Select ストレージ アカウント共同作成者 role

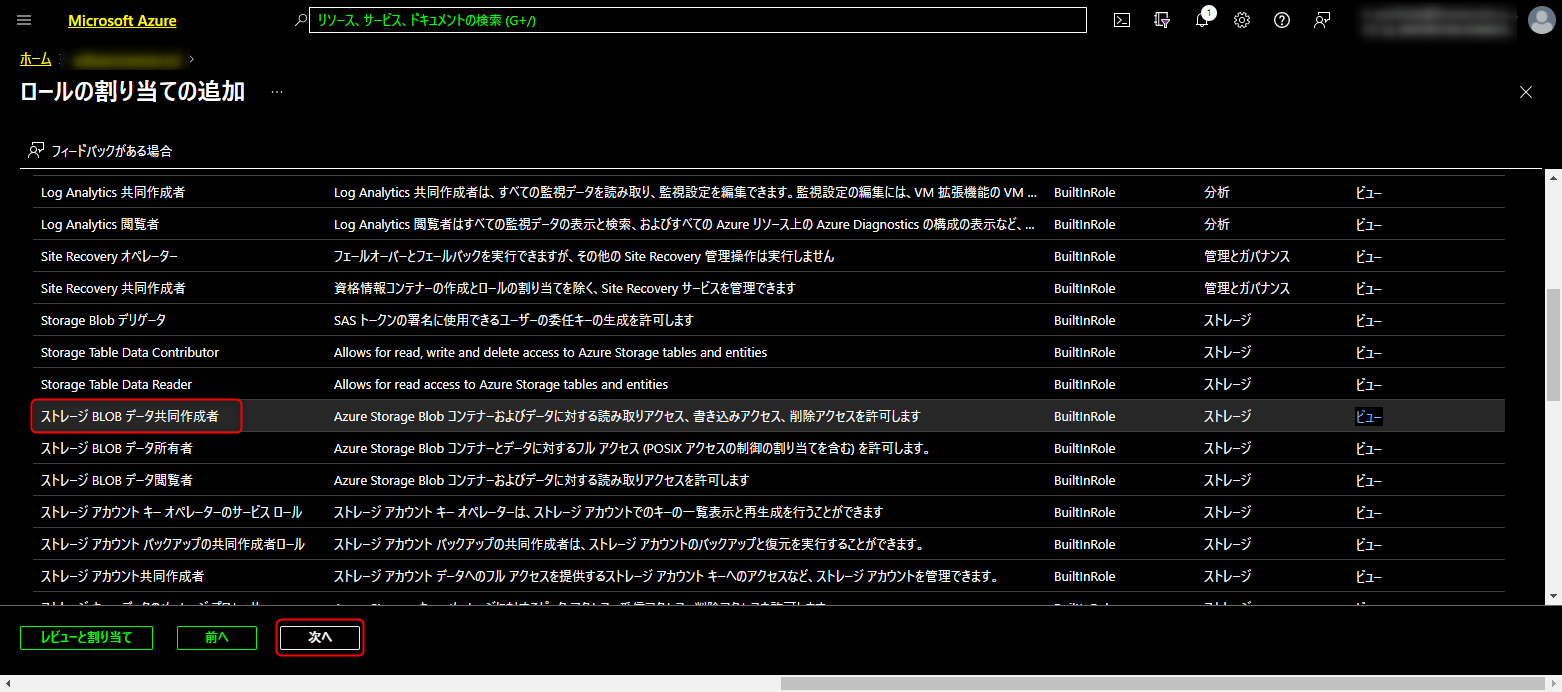point(123,576)
